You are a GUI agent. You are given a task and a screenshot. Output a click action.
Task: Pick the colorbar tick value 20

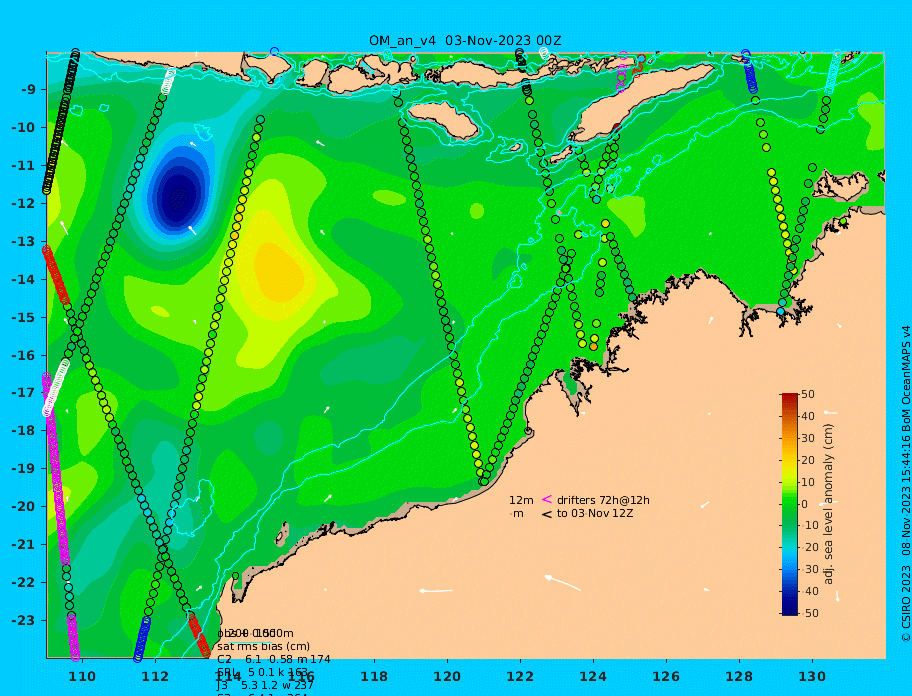tap(808, 461)
